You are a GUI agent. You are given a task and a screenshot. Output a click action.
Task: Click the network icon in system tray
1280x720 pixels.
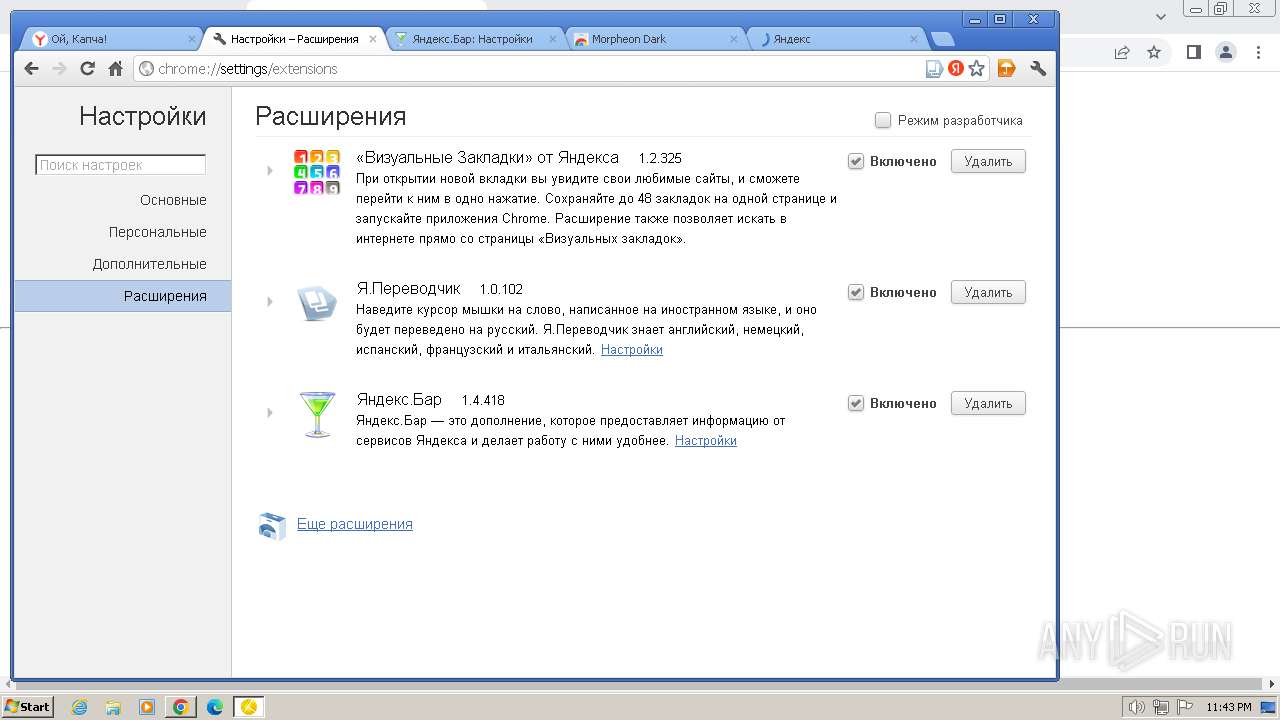click(x=1161, y=707)
